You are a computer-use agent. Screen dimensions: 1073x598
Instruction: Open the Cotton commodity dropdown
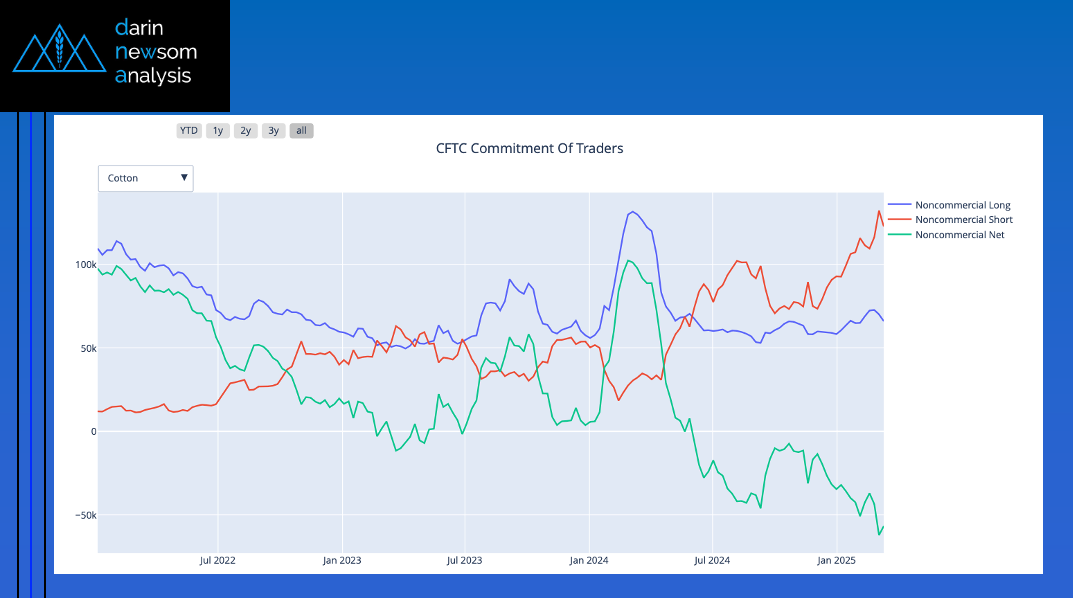[145, 178]
